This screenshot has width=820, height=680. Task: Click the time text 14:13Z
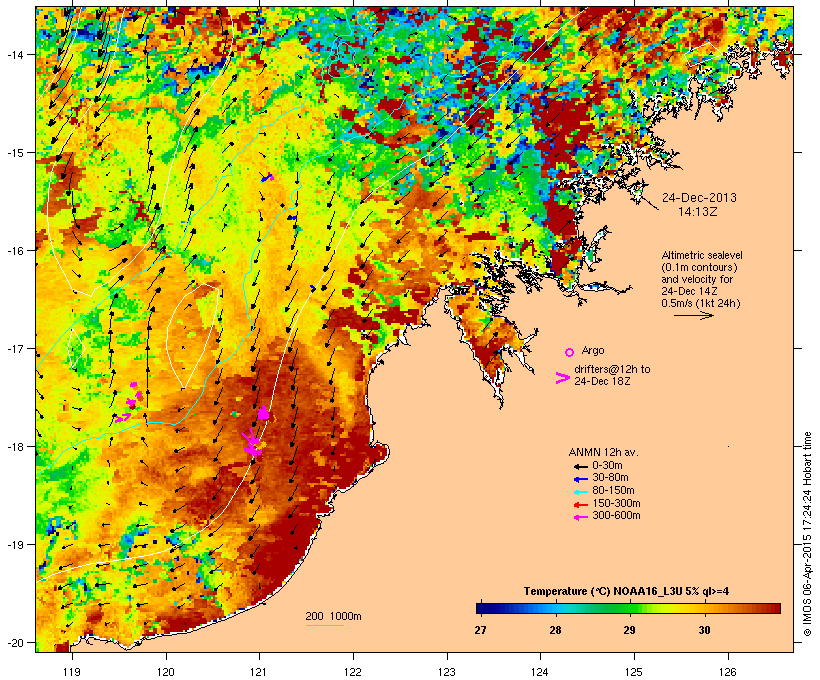click(698, 212)
